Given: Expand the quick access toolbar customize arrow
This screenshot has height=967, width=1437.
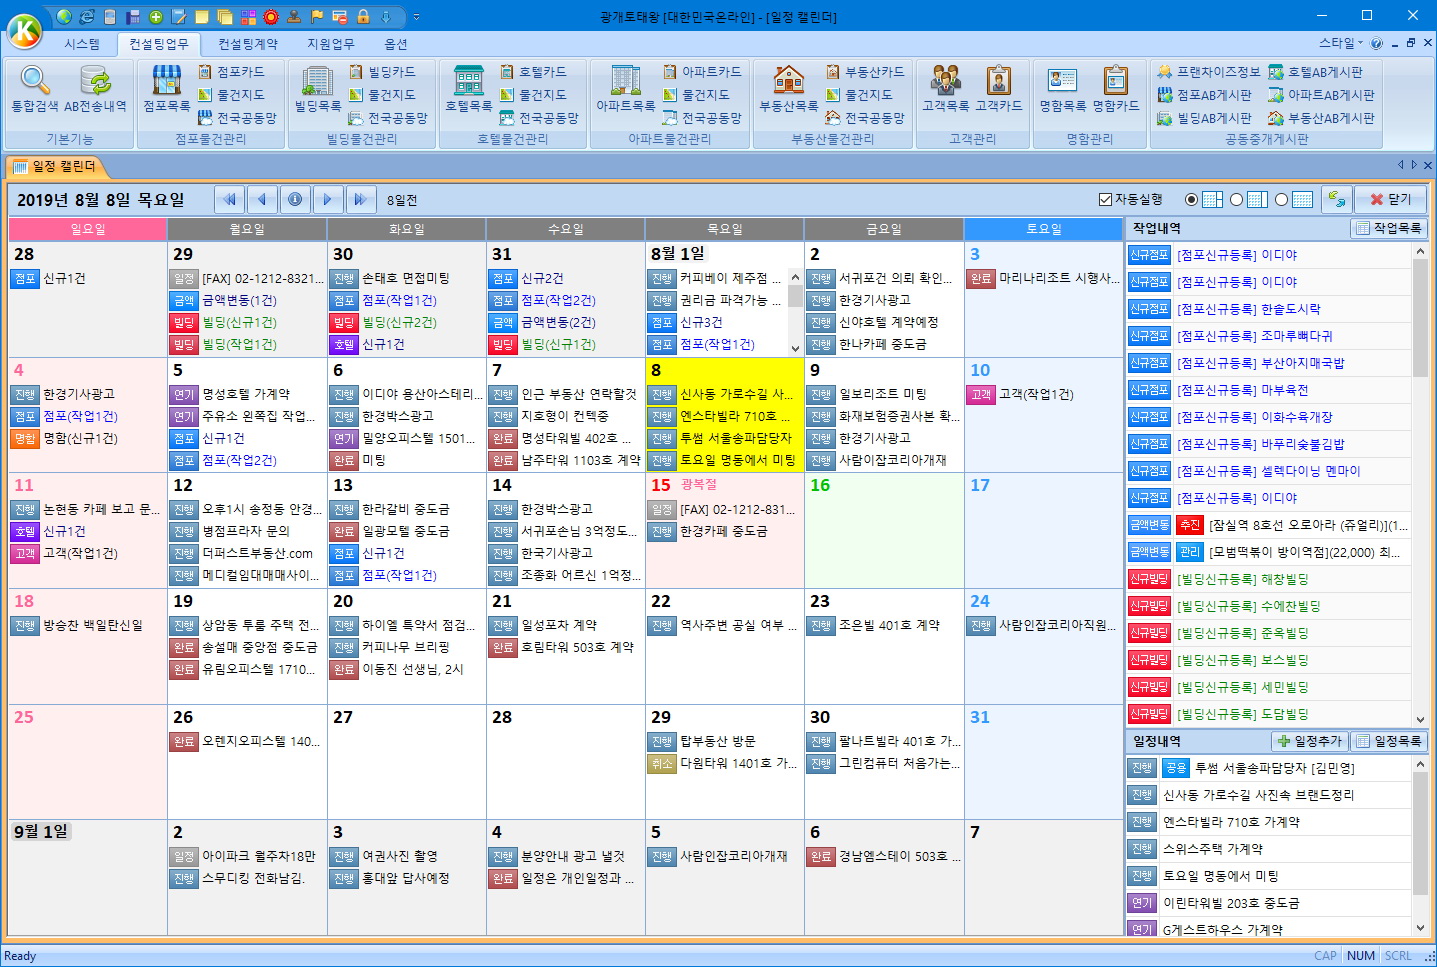Looking at the screenshot, I should click(x=416, y=17).
